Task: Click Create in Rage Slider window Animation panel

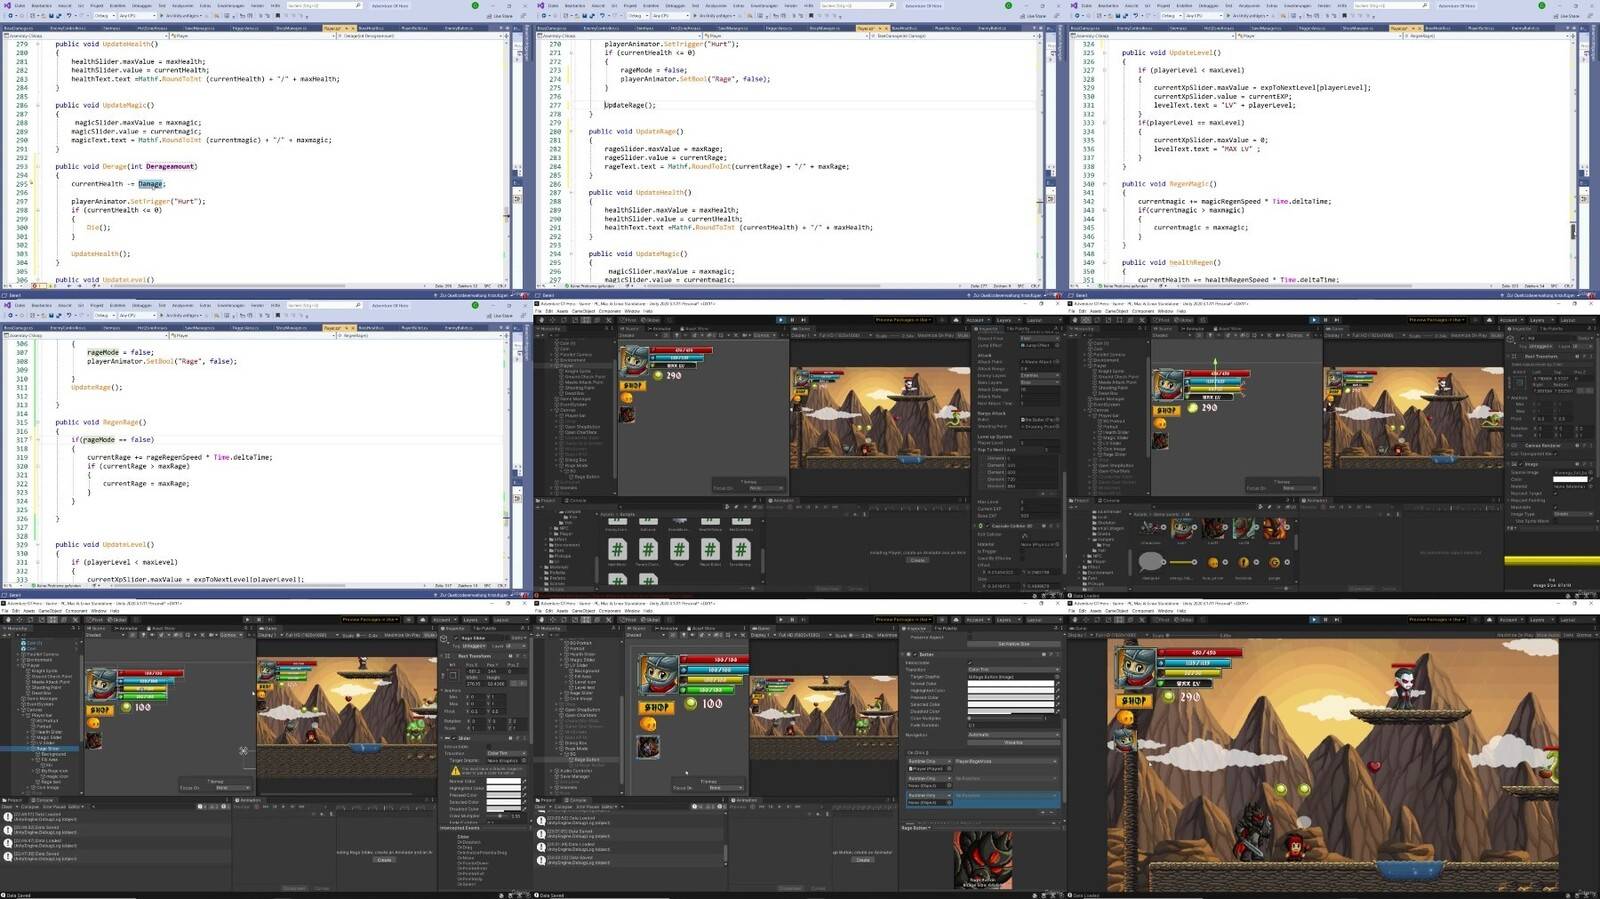Action: tap(384, 860)
